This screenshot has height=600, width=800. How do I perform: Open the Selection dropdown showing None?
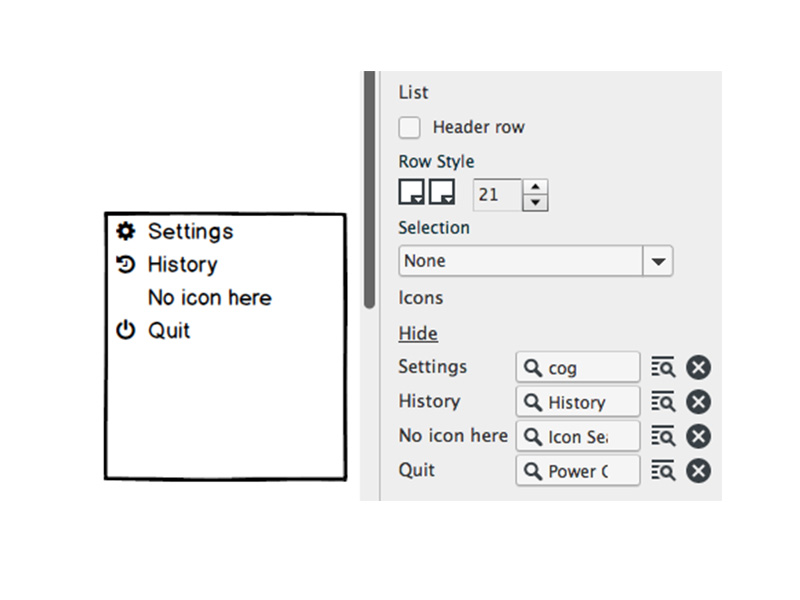[x=658, y=260]
